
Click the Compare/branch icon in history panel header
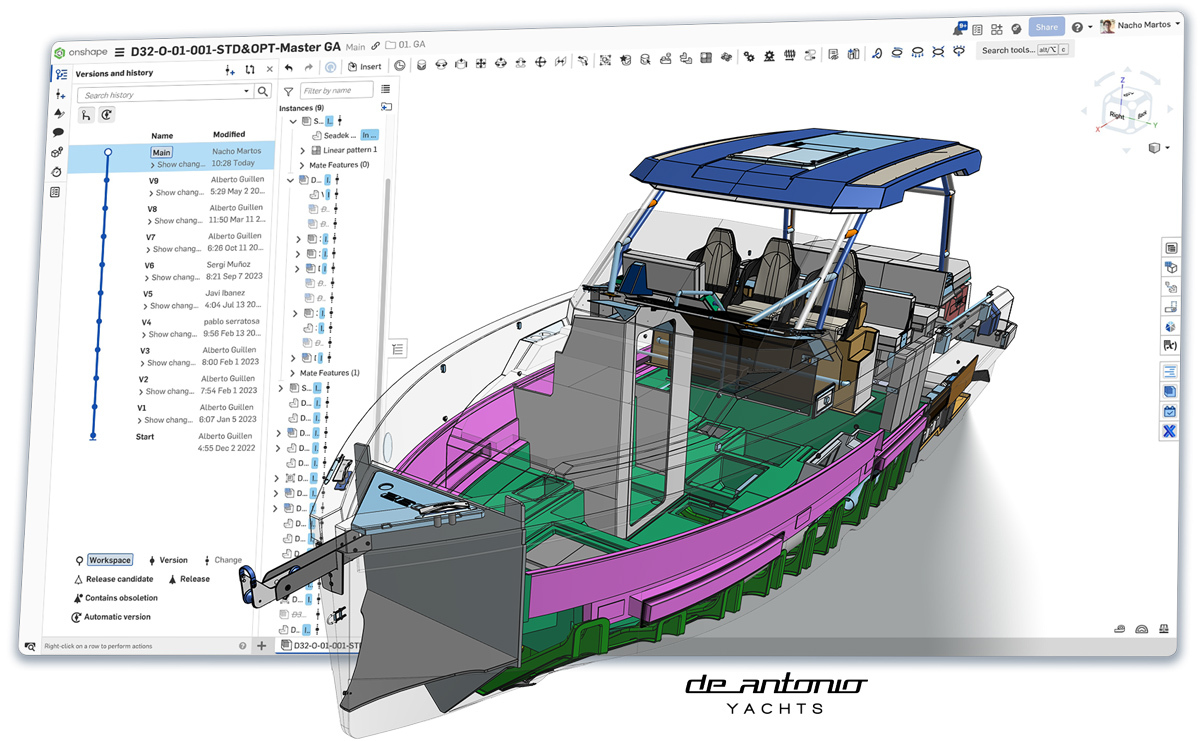click(x=250, y=70)
